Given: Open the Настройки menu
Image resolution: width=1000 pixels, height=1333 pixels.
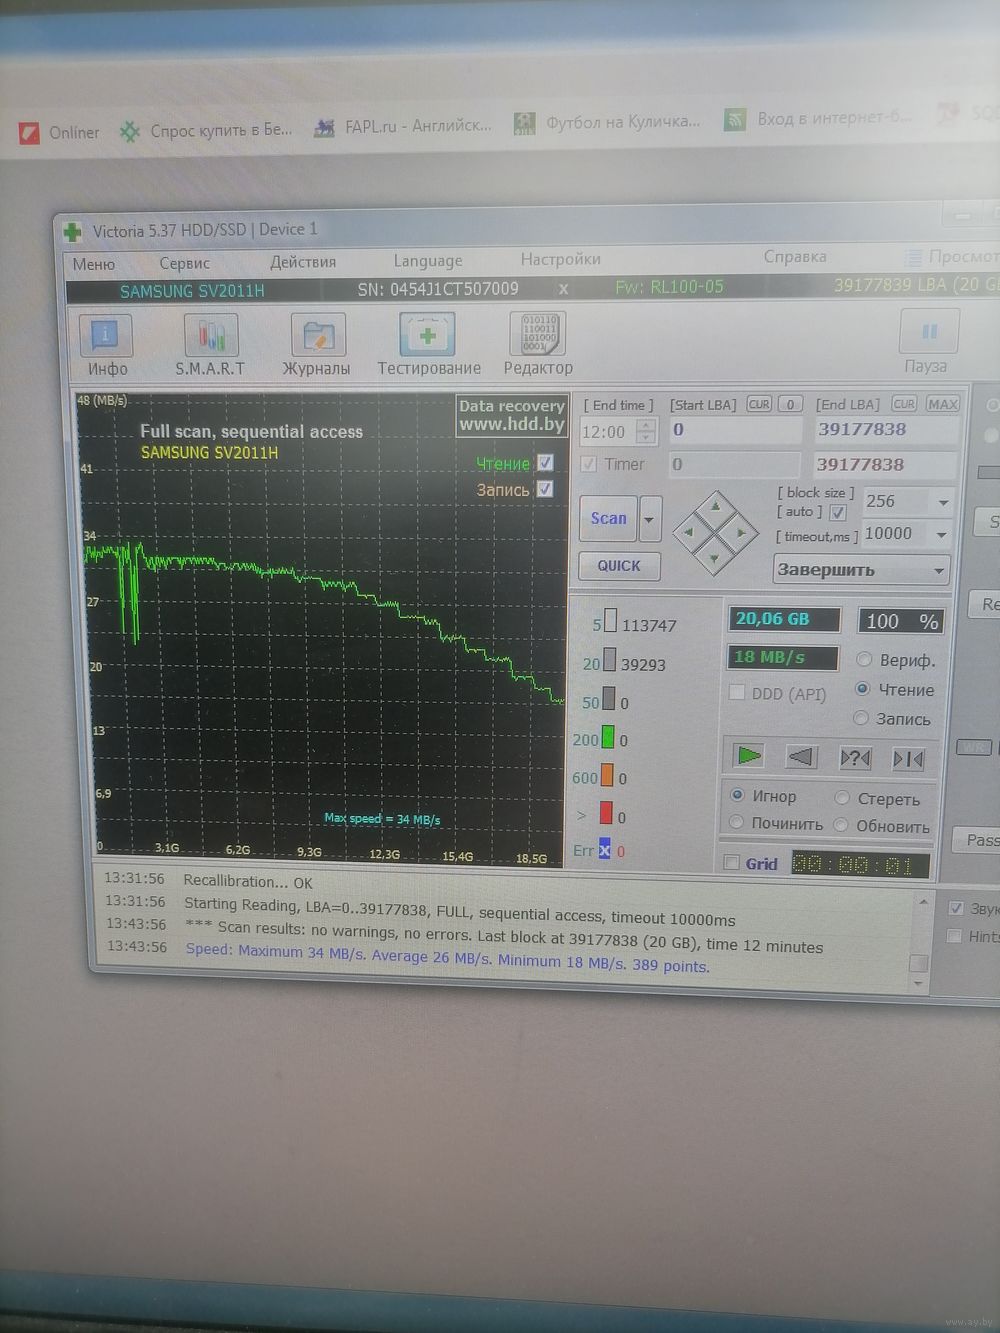Looking at the screenshot, I should click(561, 259).
